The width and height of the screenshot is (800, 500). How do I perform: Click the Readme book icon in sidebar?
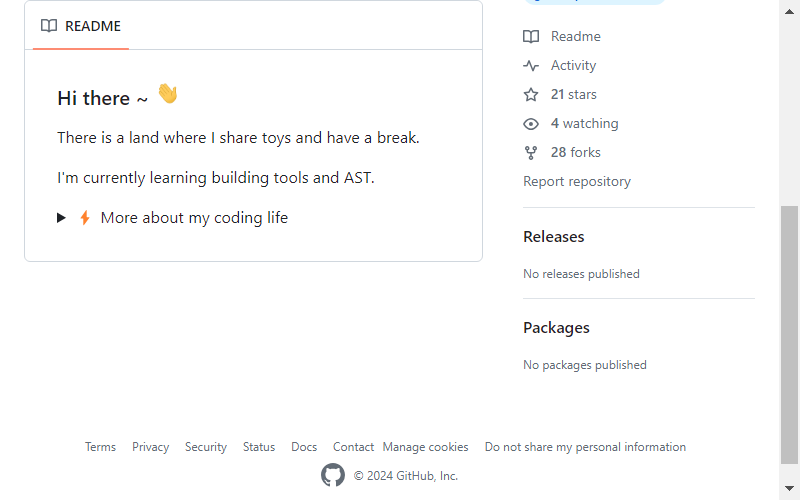531,37
